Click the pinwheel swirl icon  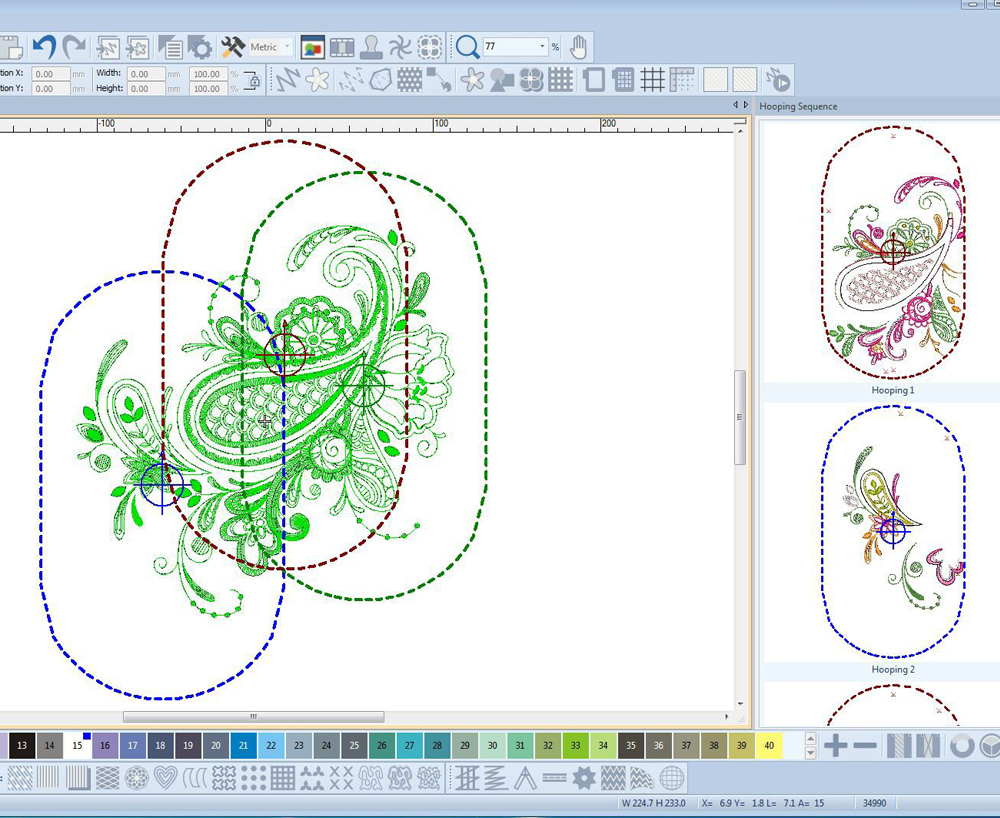(x=401, y=47)
